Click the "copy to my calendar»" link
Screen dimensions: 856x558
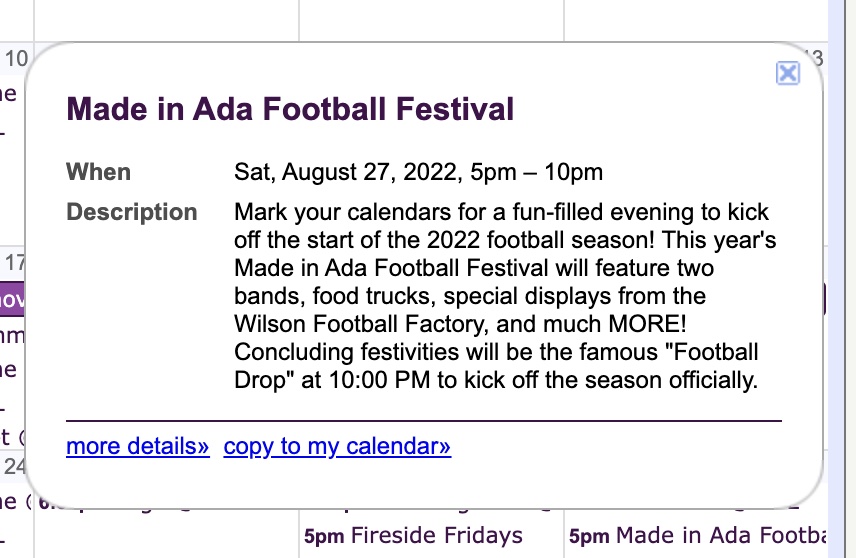tap(337, 446)
